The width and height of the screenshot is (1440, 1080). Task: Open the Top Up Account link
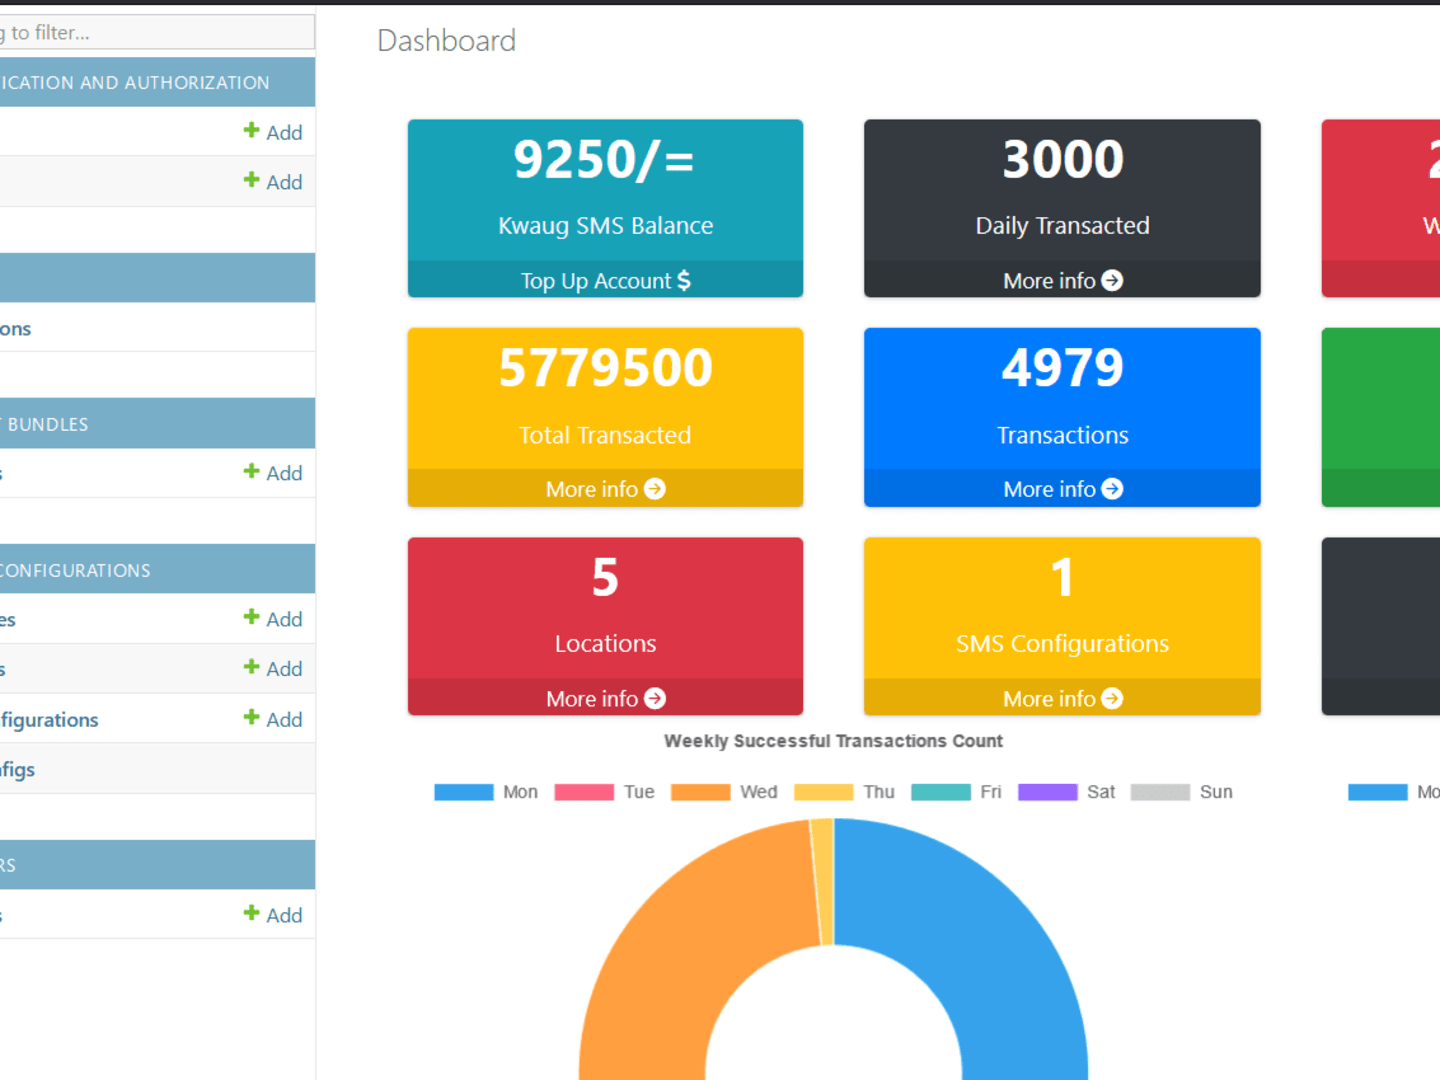[605, 281]
